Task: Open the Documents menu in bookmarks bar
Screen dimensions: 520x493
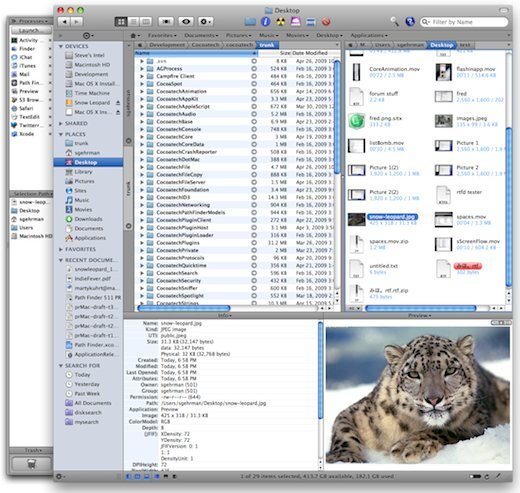Action: pyautogui.click(x=201, y=35)
